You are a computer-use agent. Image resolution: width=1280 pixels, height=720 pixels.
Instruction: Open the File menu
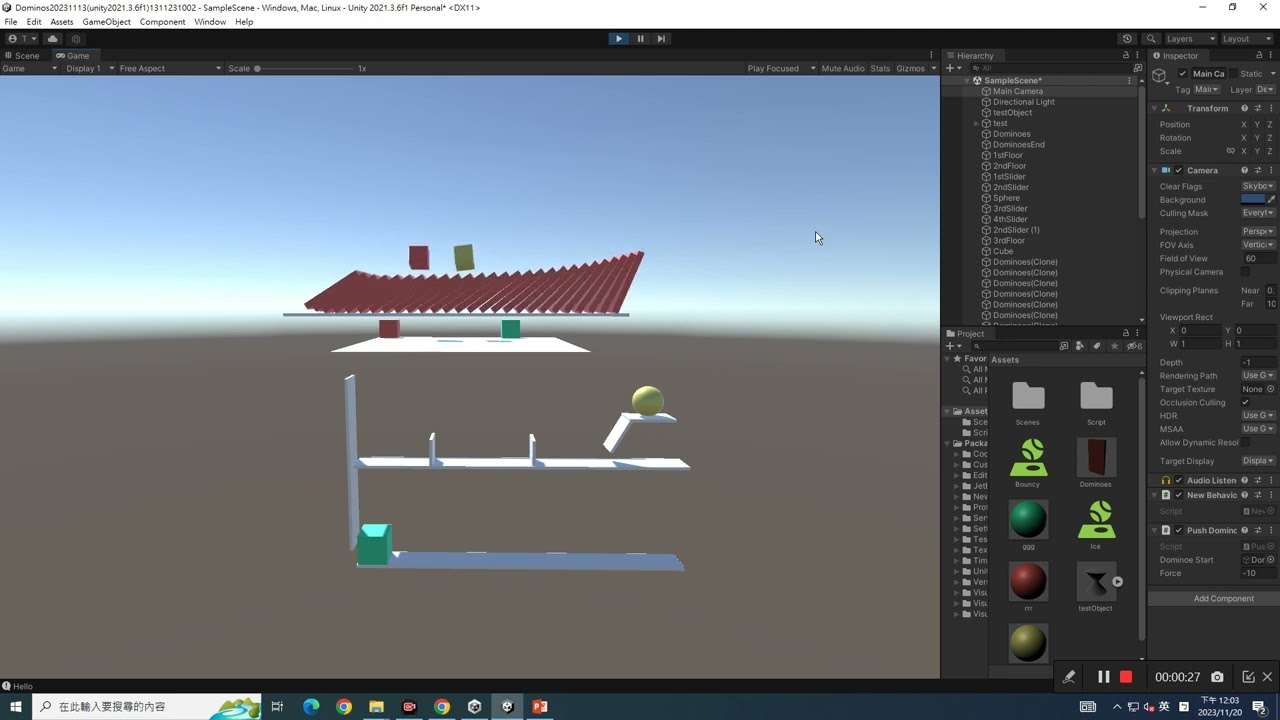tap(11, 22)
